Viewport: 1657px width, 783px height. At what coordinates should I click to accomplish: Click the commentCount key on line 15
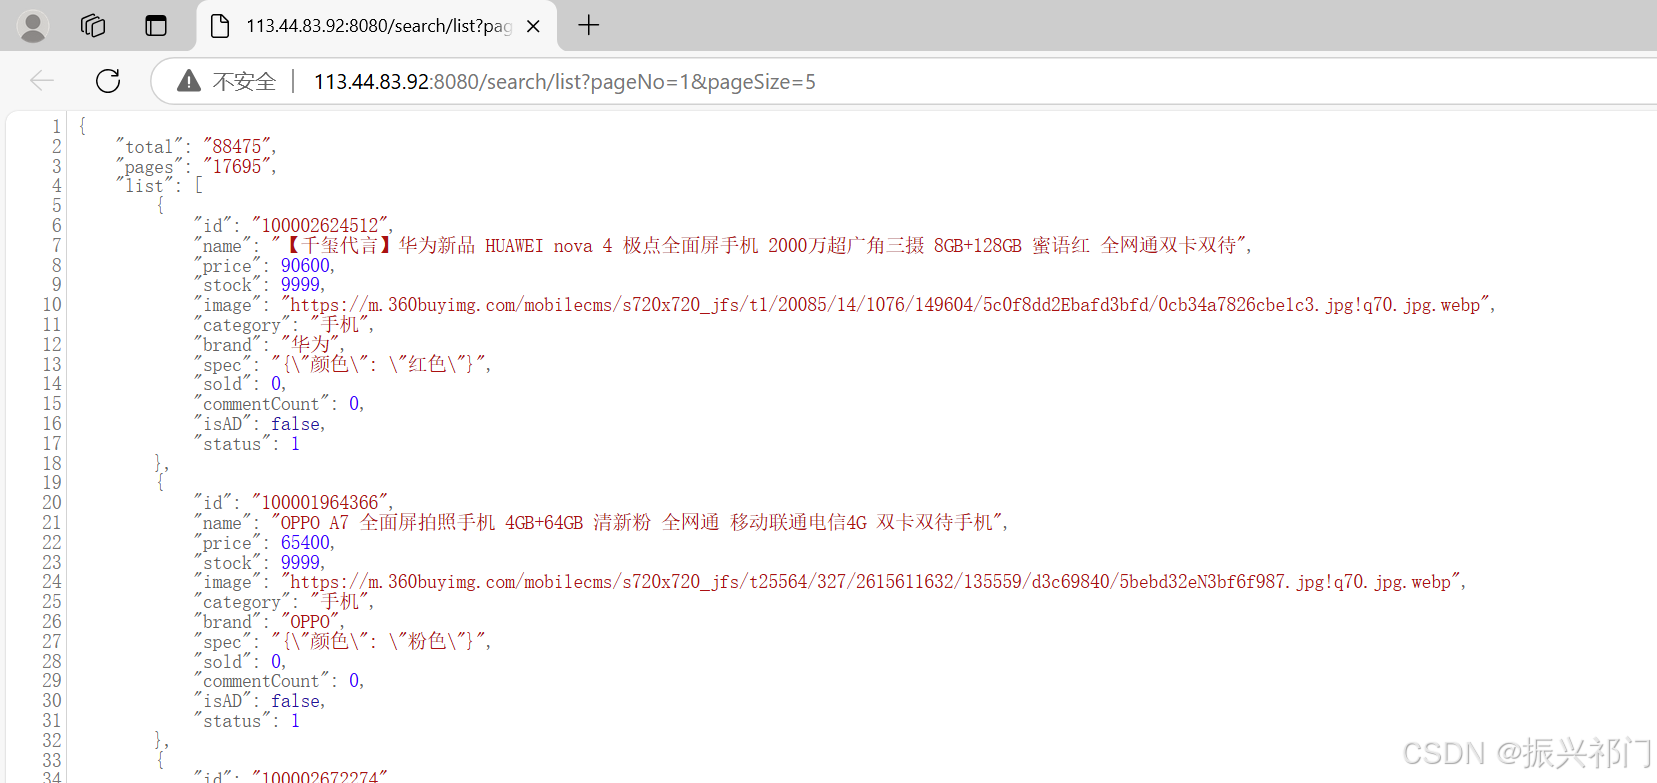tap(261, 404)
